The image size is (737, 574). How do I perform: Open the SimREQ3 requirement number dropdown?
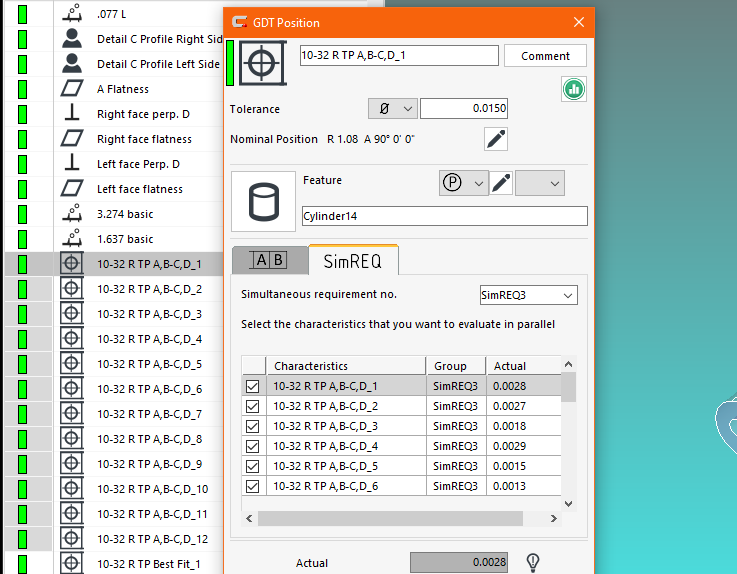tap(527, 295)
